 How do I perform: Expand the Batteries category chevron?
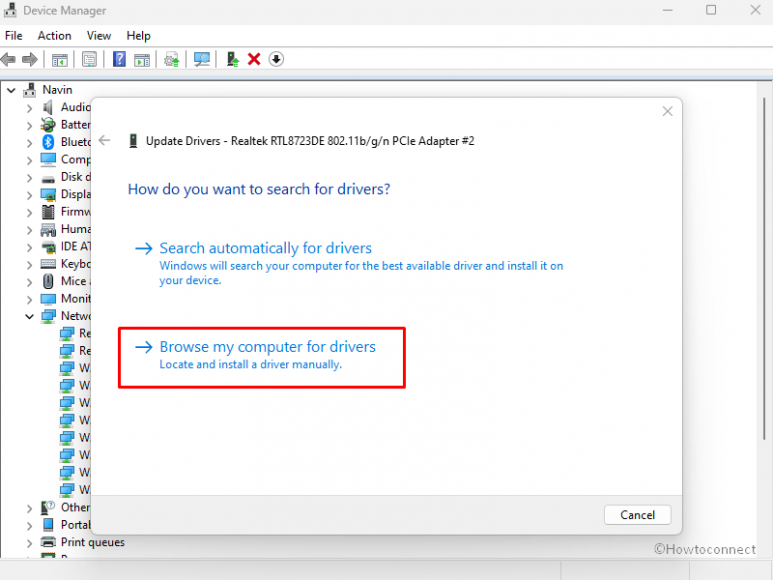30,125
